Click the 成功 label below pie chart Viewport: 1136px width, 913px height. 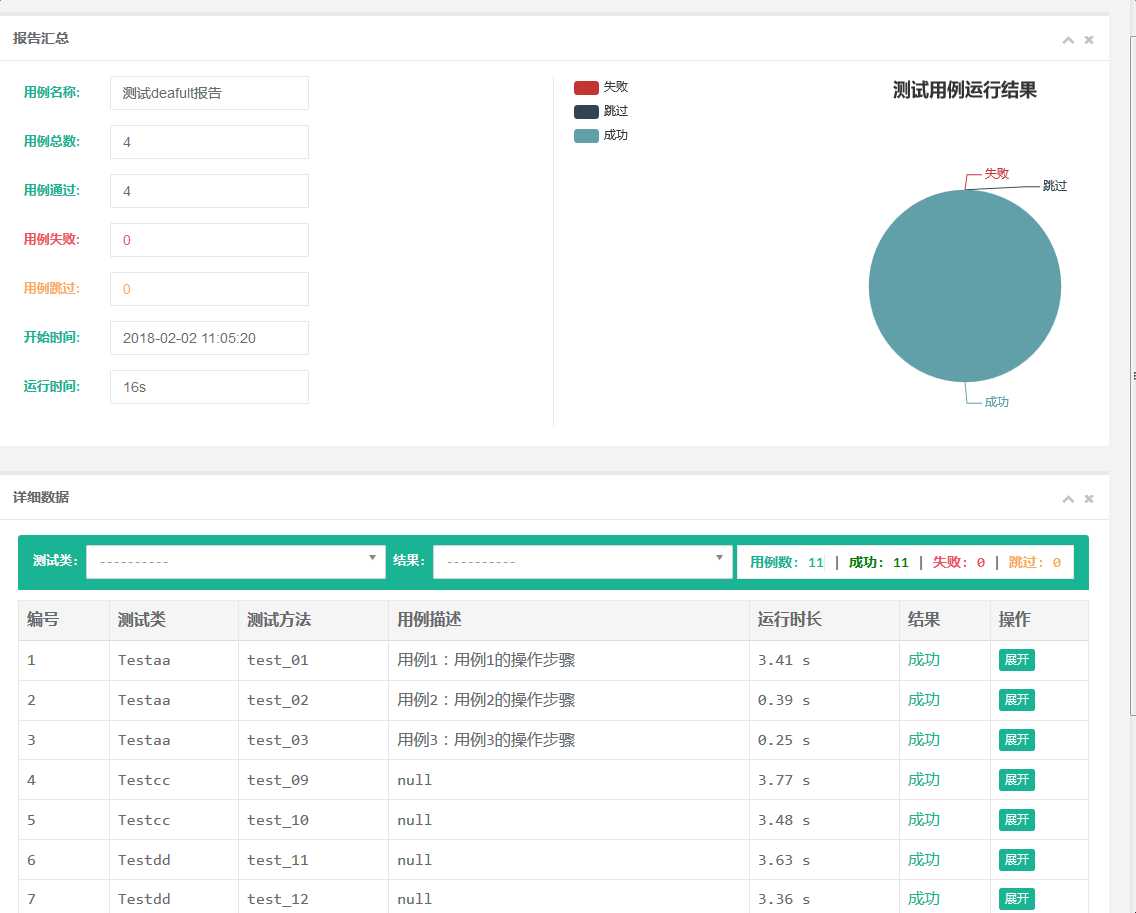tap(996, 401)
